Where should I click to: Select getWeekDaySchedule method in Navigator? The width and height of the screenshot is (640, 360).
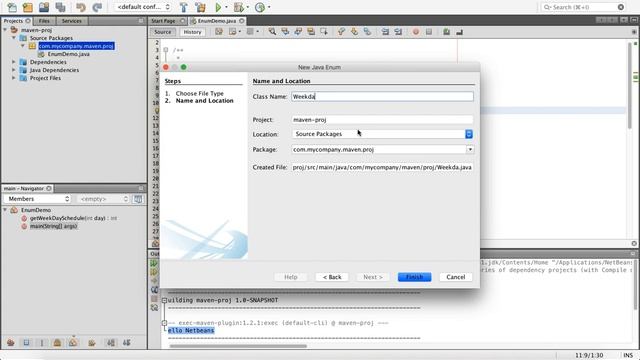click(x=69, y=218)
